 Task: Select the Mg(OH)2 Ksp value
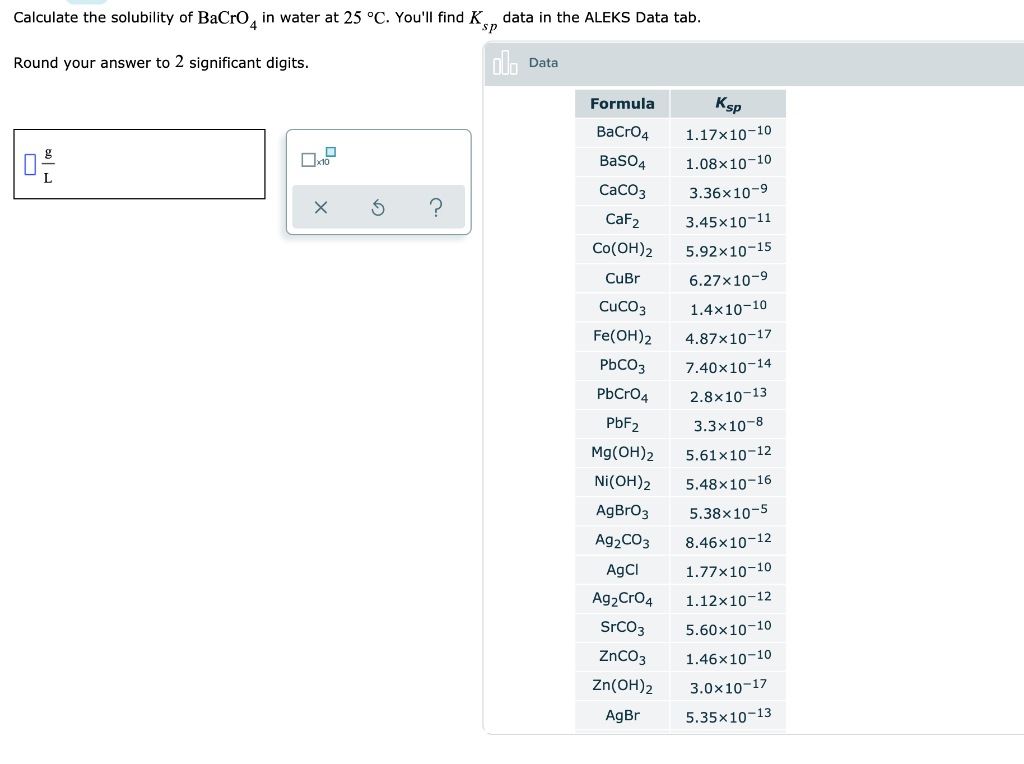click(727, 453)
